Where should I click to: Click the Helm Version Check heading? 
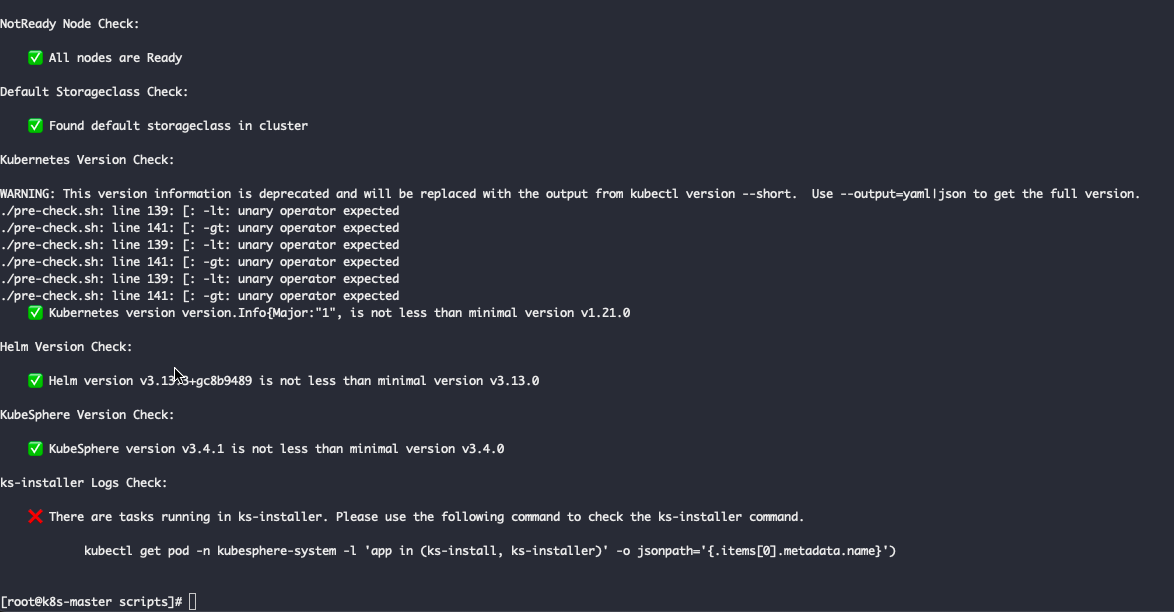[66, 347]
